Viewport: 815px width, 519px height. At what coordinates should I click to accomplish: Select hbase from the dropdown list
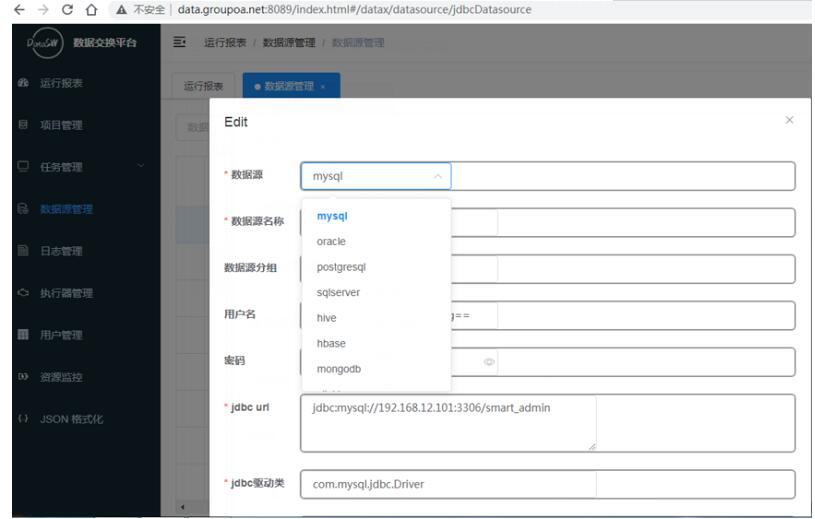pyautogui.click(x=376, y=343)
